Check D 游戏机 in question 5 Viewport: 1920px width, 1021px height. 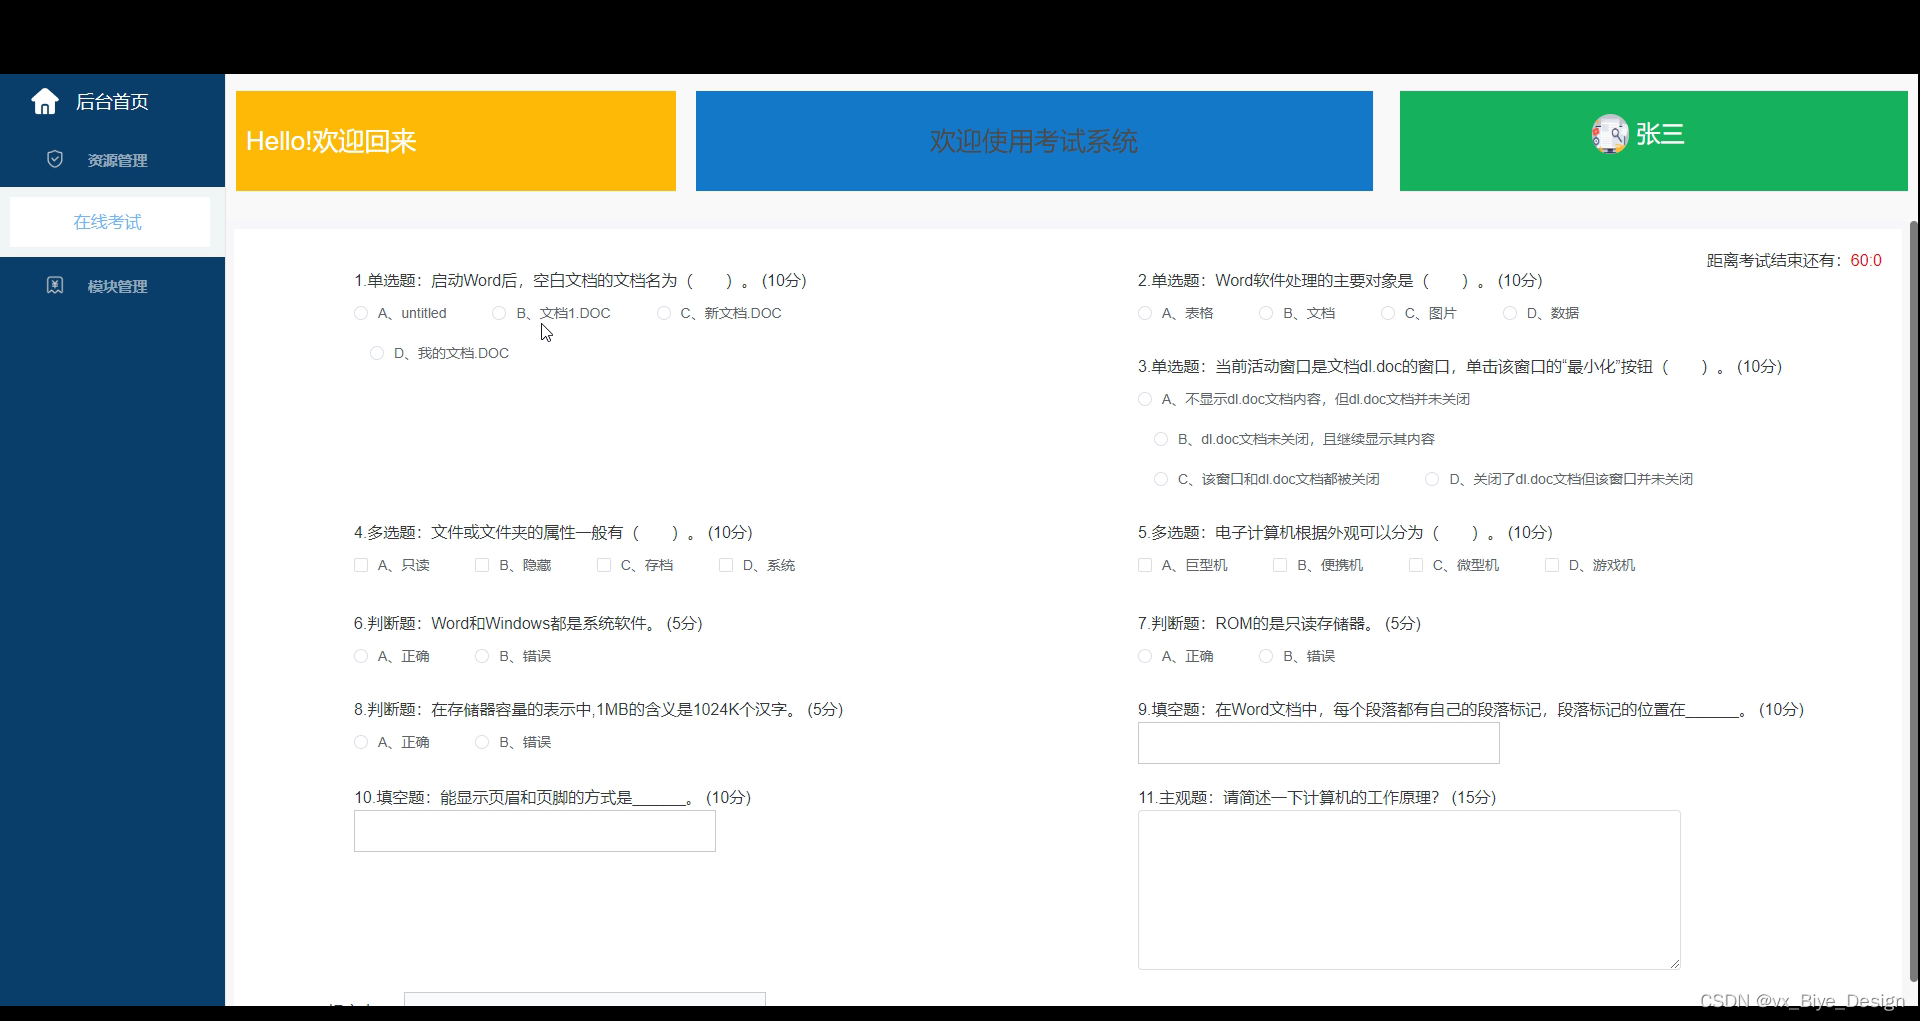[x=1552, y=565]
